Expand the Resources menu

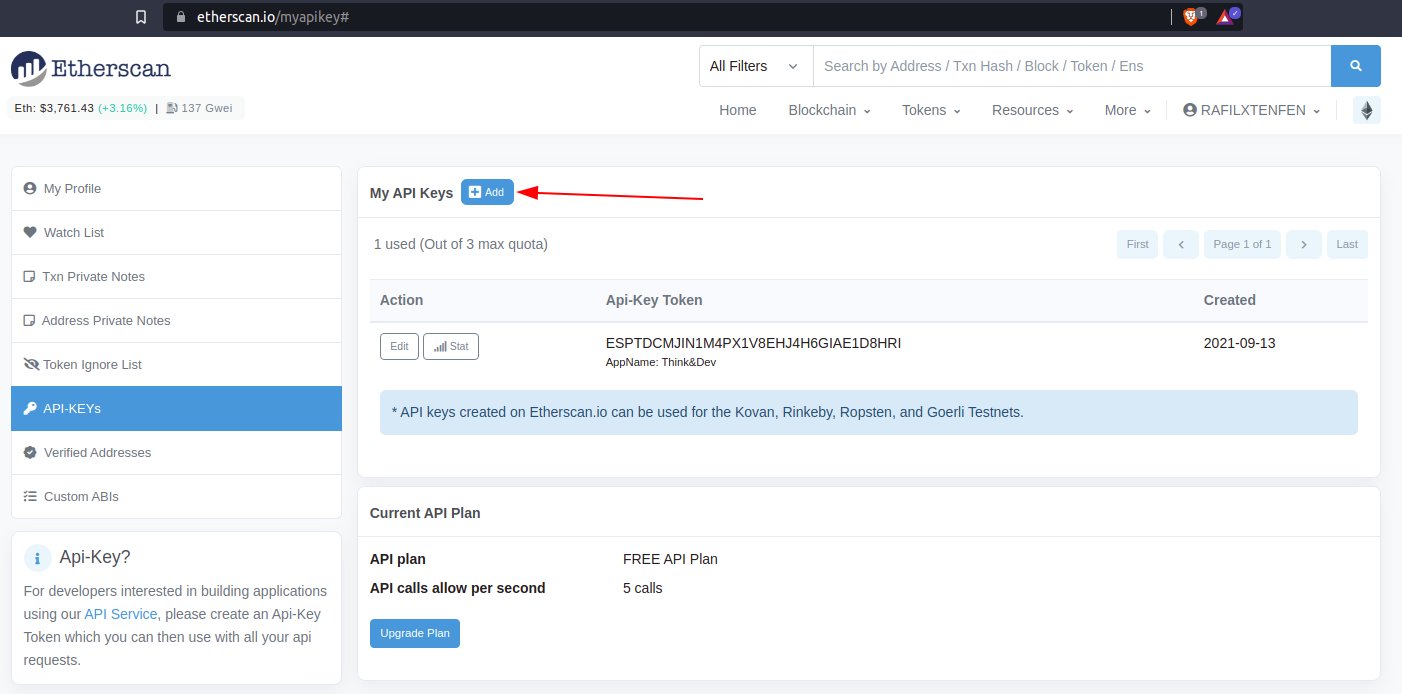click(x=1032, y=110)
